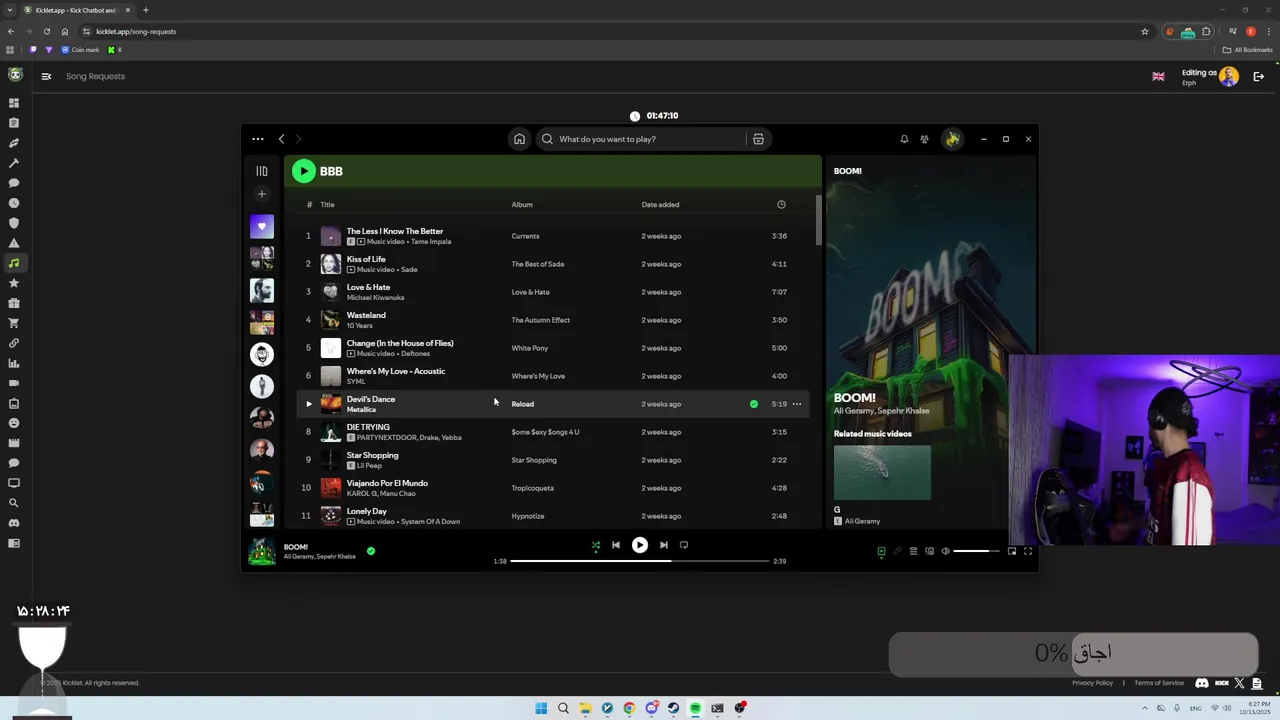Screen dimensions: 1280x720
Task: Adjust the Spotify volume slider
Action: 976,551
